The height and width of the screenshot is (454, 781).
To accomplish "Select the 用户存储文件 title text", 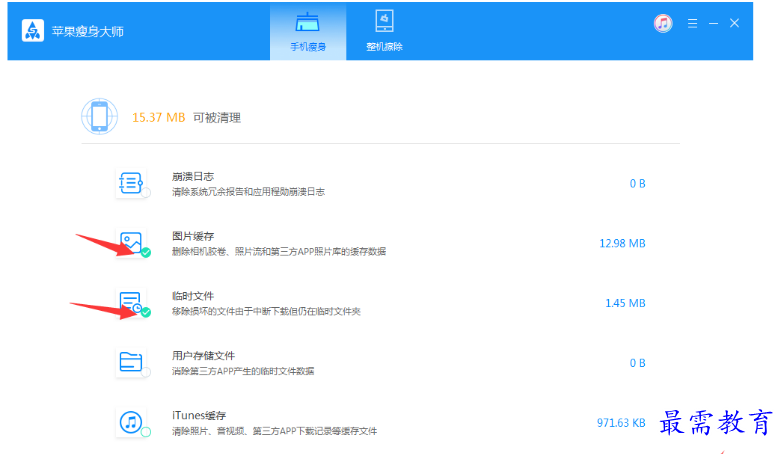I will (203, 356).
